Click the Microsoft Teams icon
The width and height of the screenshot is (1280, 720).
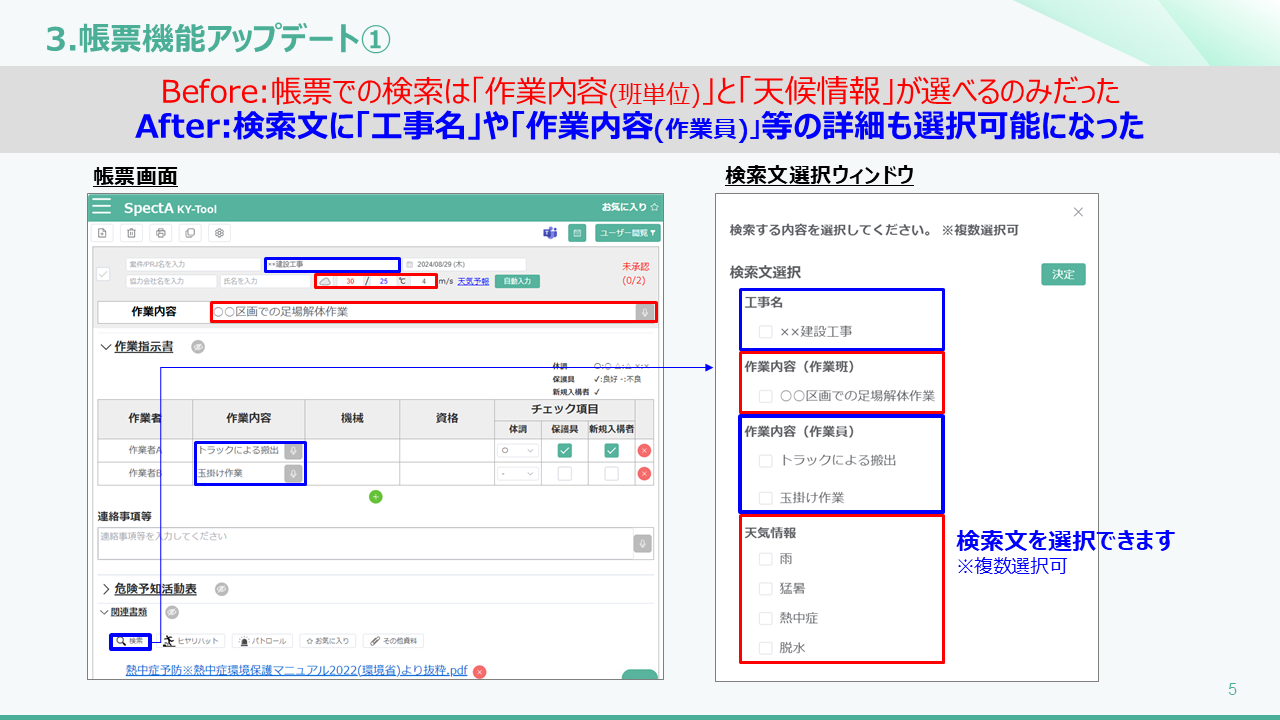pos(550,233)
